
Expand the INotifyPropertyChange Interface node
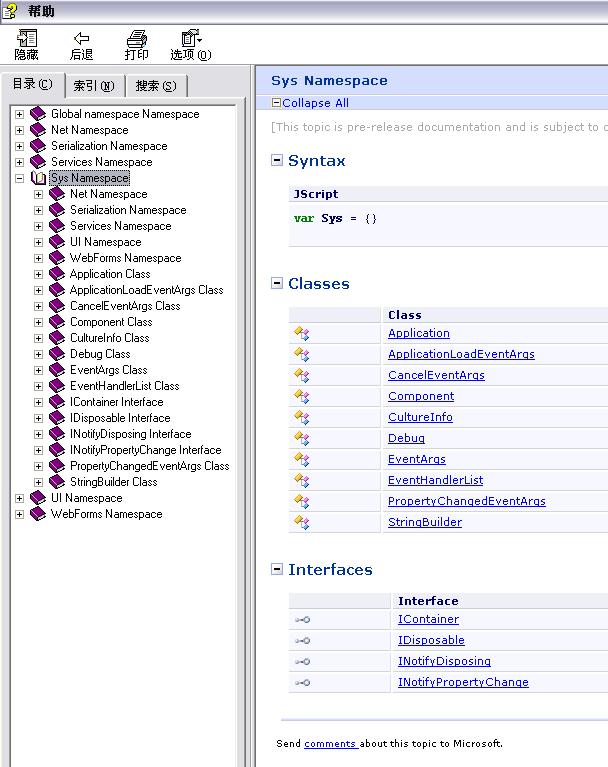click(x=39, y=451)
